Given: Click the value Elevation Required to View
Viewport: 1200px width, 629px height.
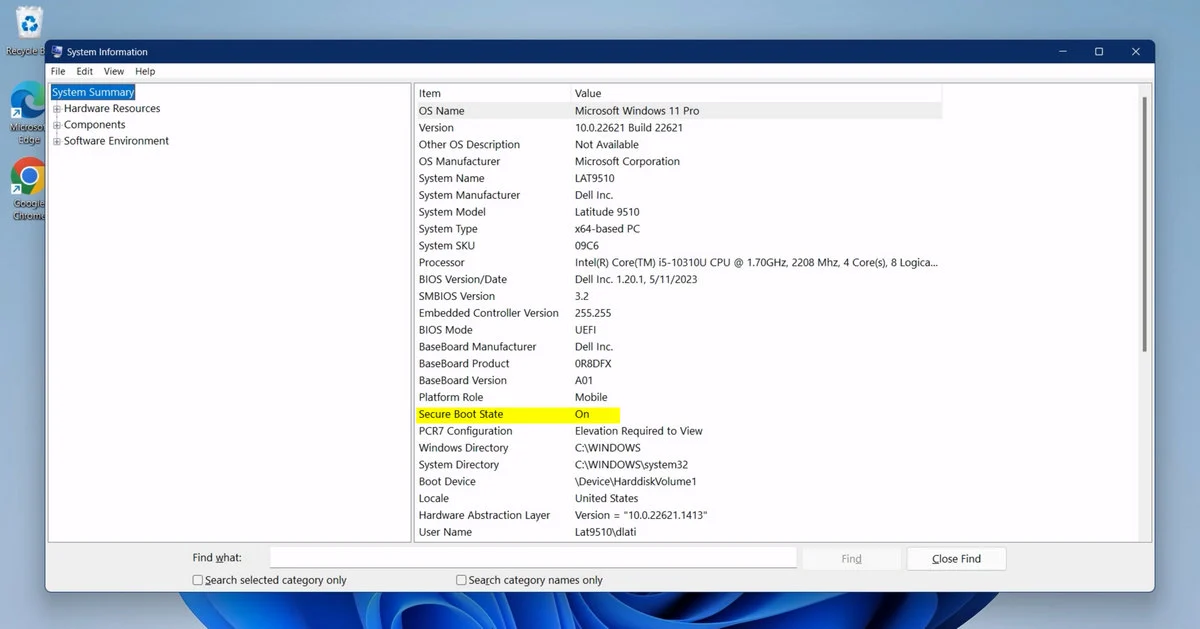Looking at the screenshot, I should [x=639, y=431].
